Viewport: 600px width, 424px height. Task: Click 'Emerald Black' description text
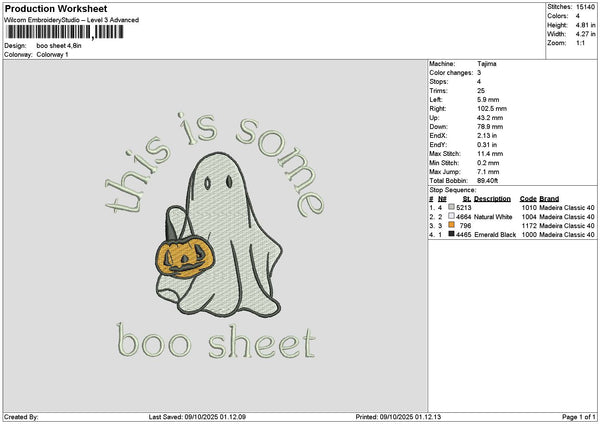click(x=495, y=234)
